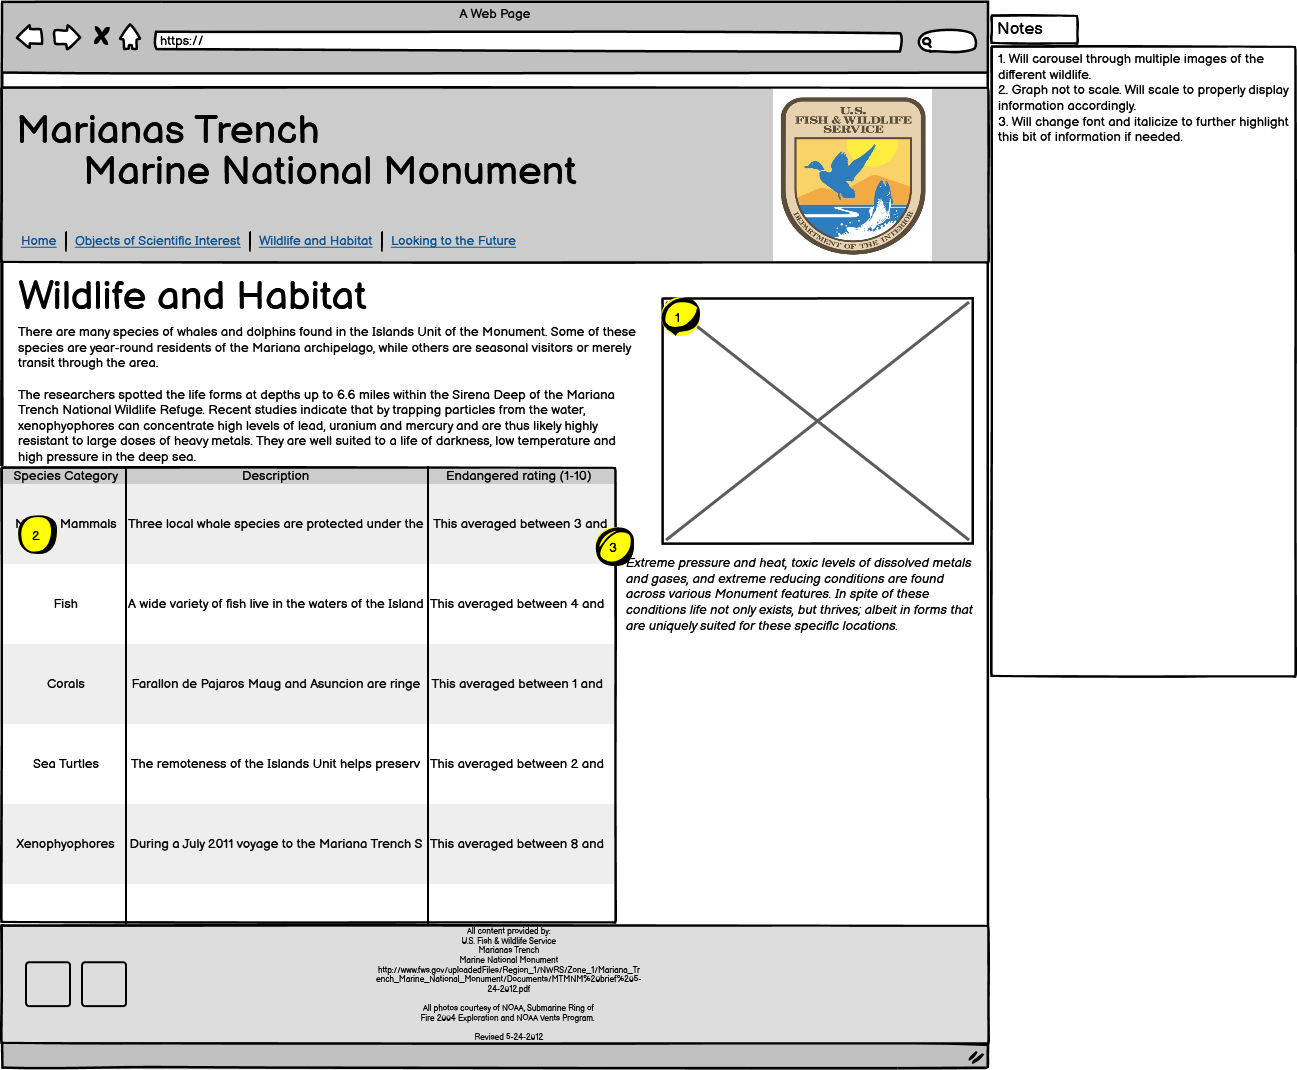Open the Home navigation link
The height and width of the screenshot is (1070, 1297).
coord(38,240)
